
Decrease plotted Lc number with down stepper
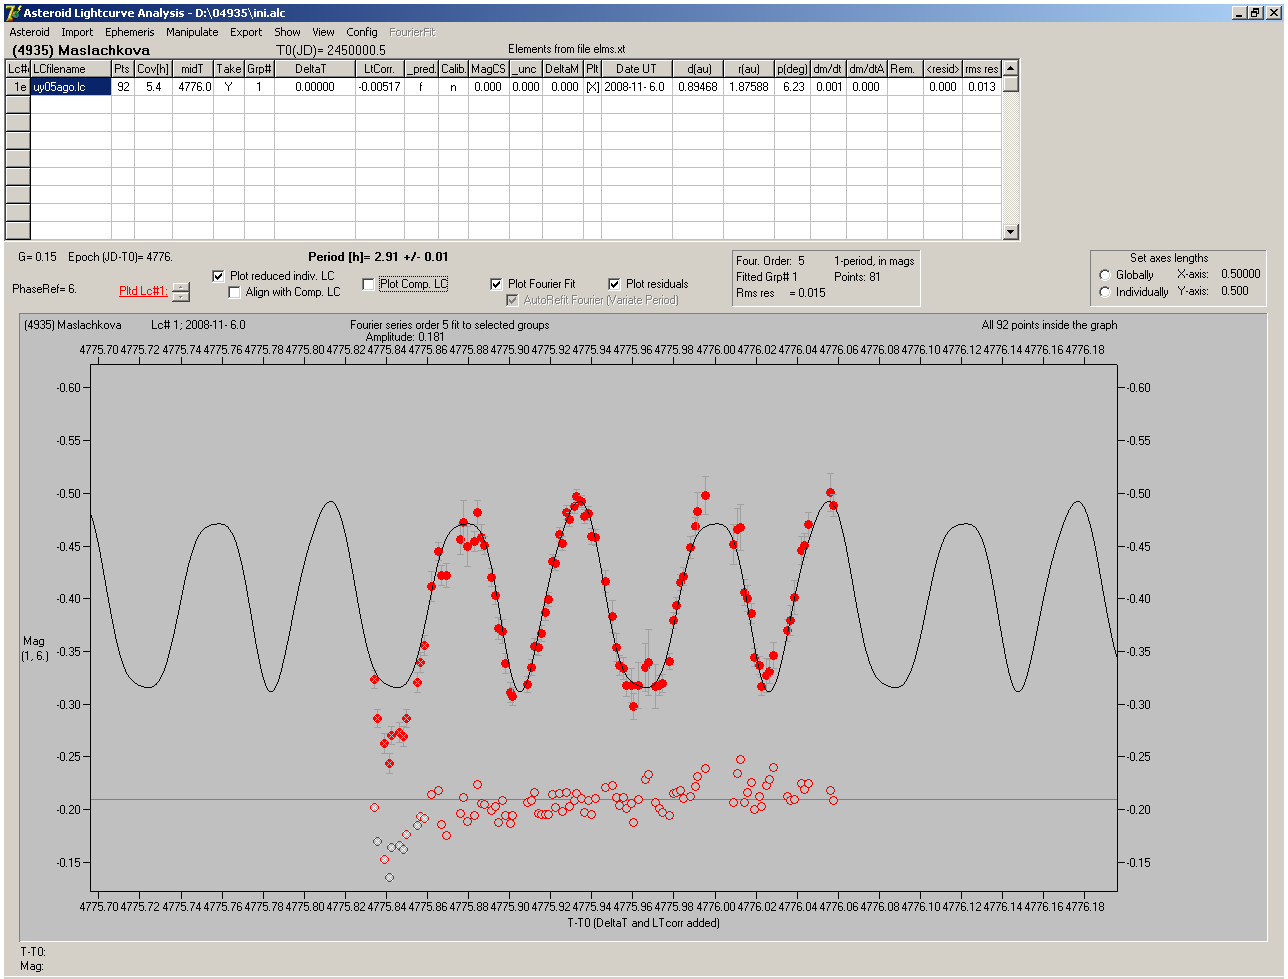(x=180, y=296)
